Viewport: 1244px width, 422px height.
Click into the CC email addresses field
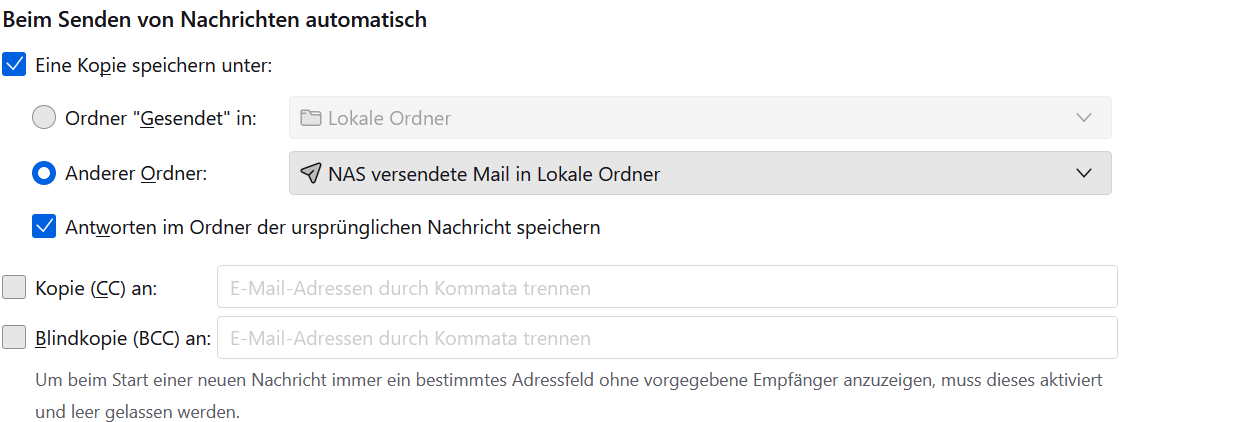(666, 288)
